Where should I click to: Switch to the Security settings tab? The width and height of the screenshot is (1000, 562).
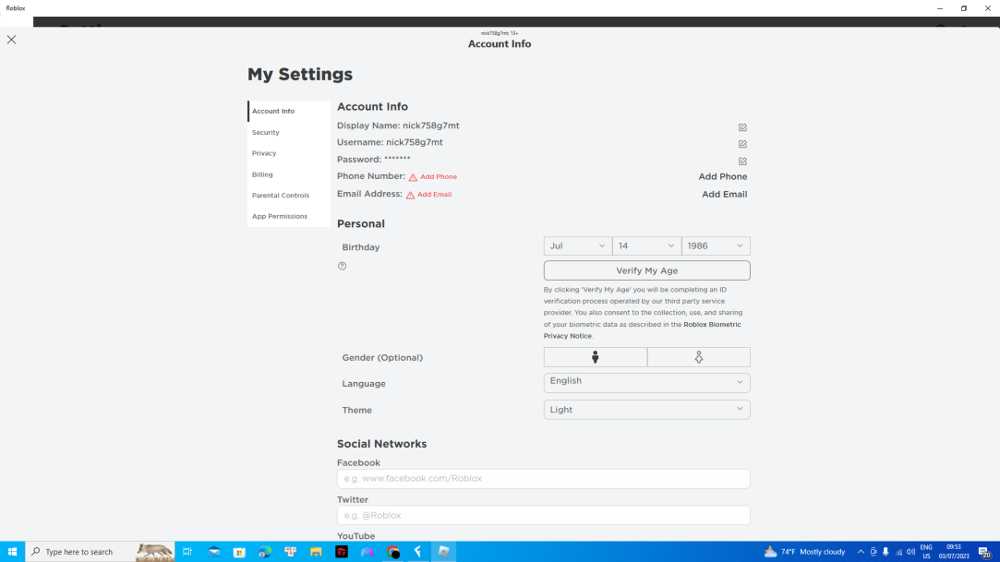pyautogui.click(x=288, y=132)
